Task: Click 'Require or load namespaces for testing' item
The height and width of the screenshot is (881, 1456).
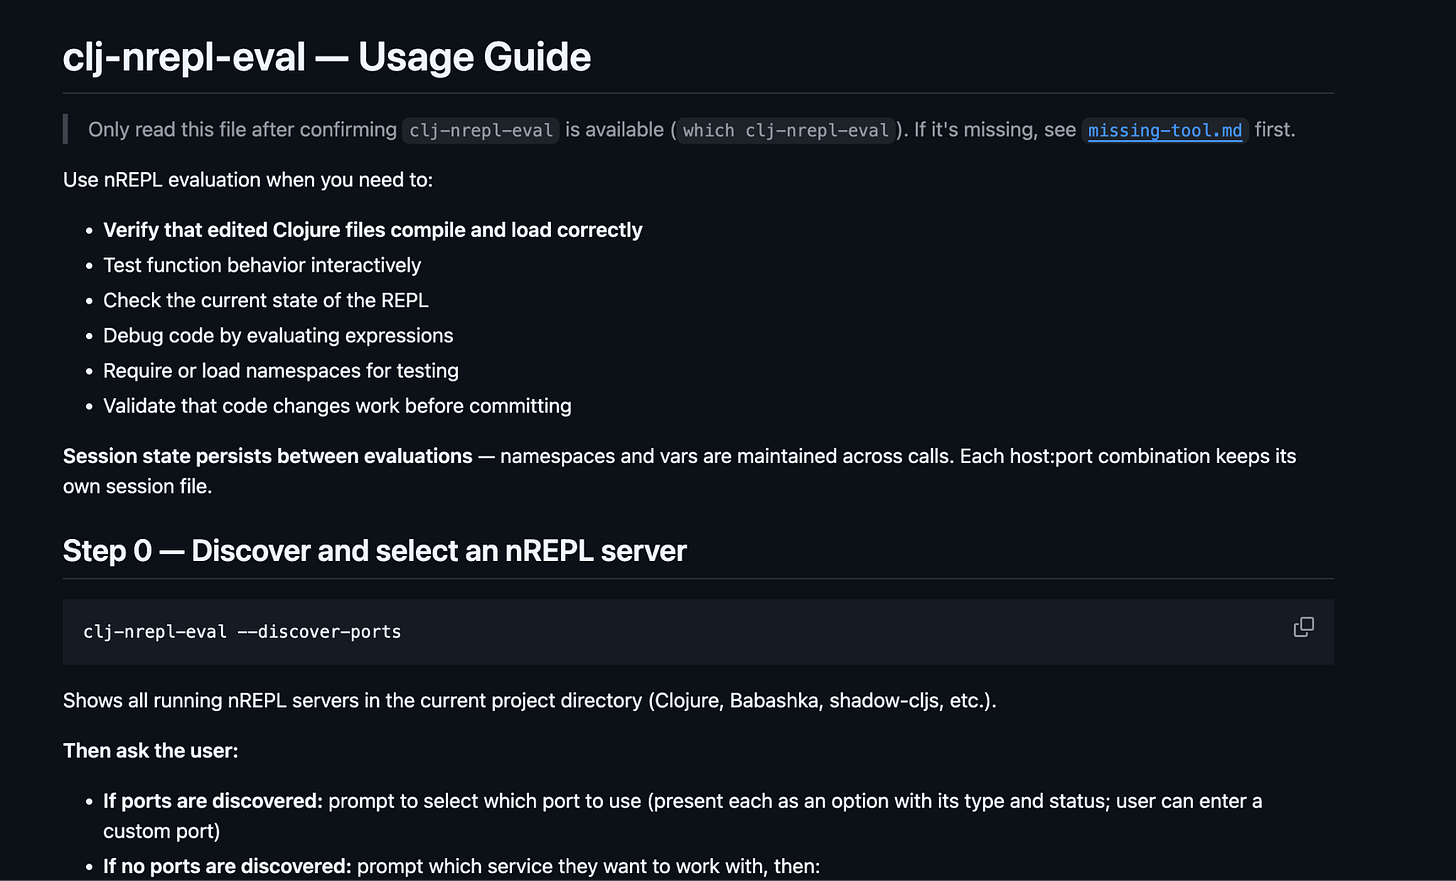Action: (281, 370)
